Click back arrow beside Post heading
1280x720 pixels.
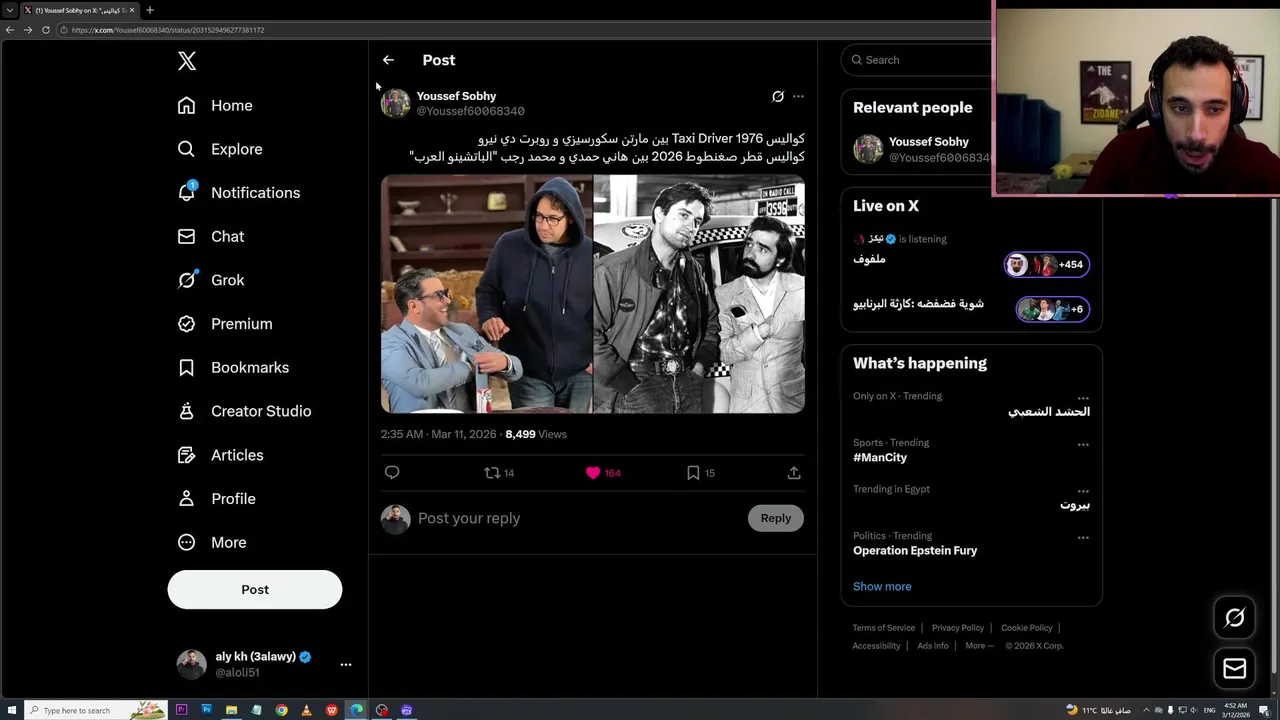point(388,60)
